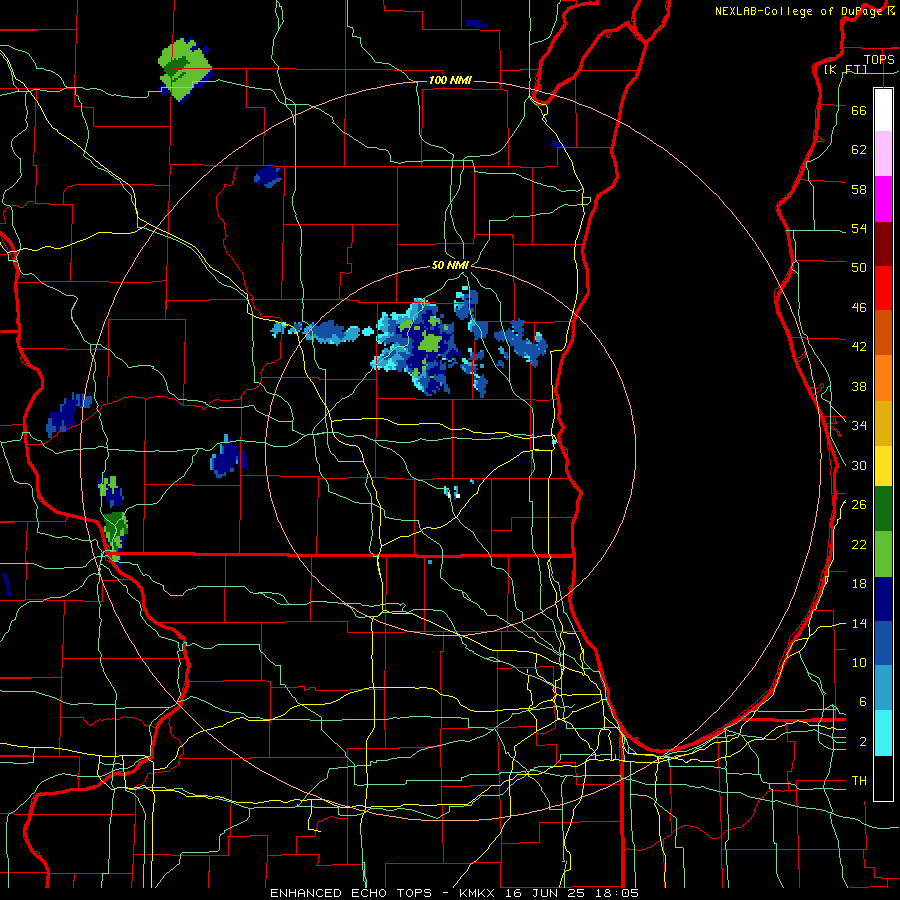This screenshot has width=900, height=900.
Task: Click the legend value 26
Action: (x=859, y=505)
